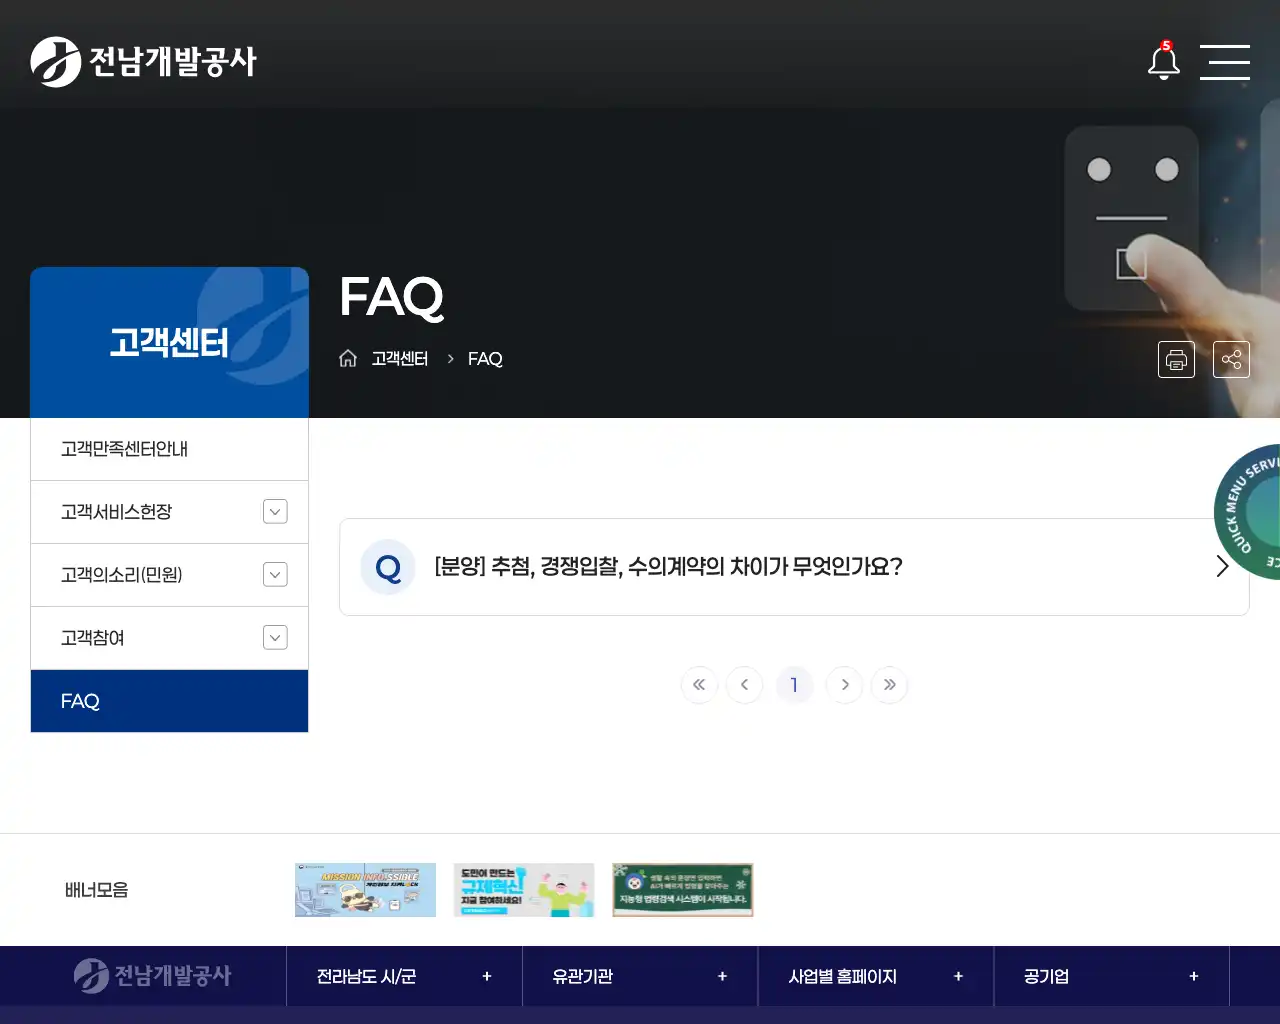This screenshot has width=1280, height=1024.
Task: Open 고객만족센터안내 menu item
Action: tap(169, 449)
